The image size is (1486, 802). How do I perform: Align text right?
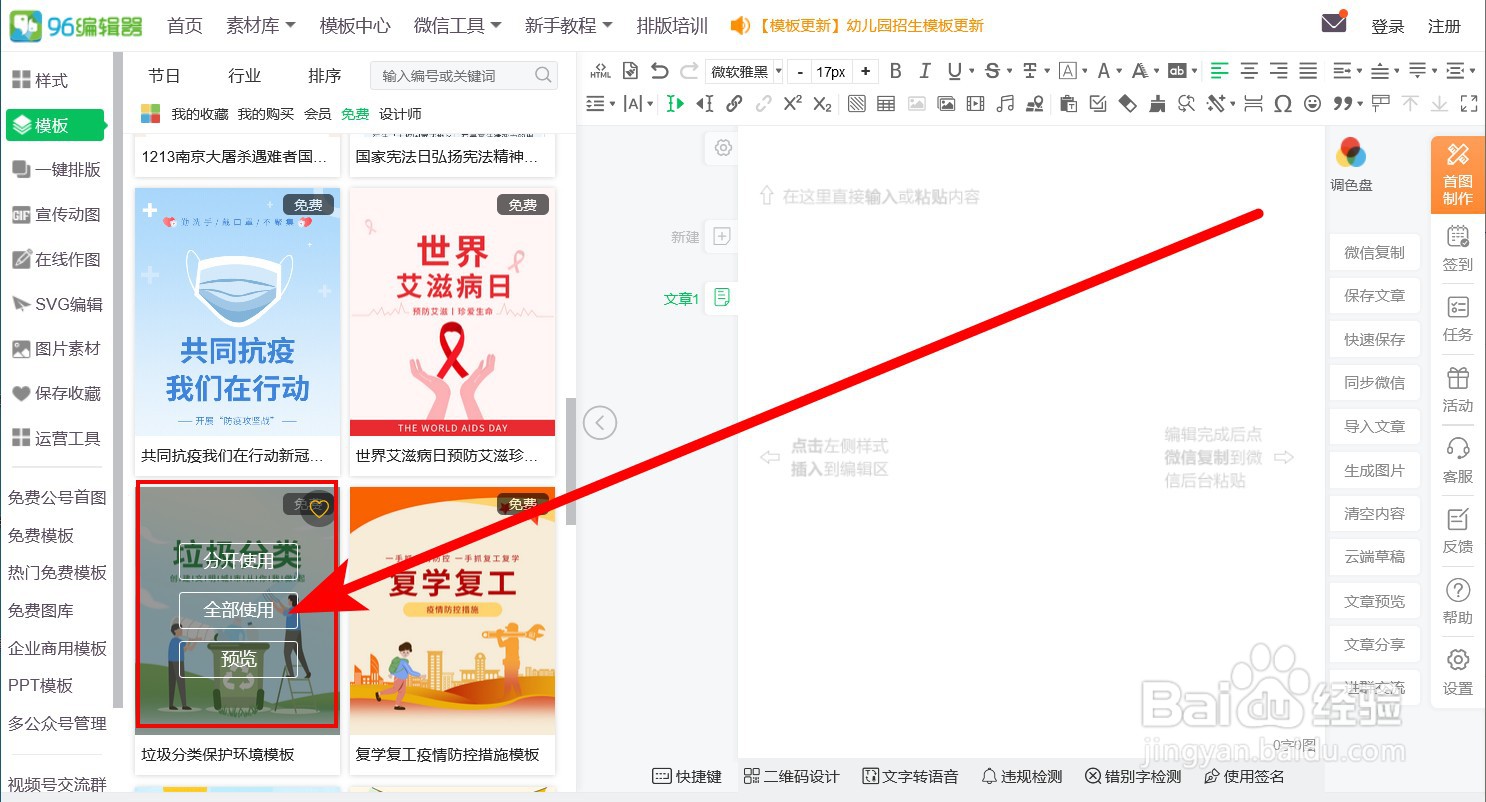(x=1278, y=71)
